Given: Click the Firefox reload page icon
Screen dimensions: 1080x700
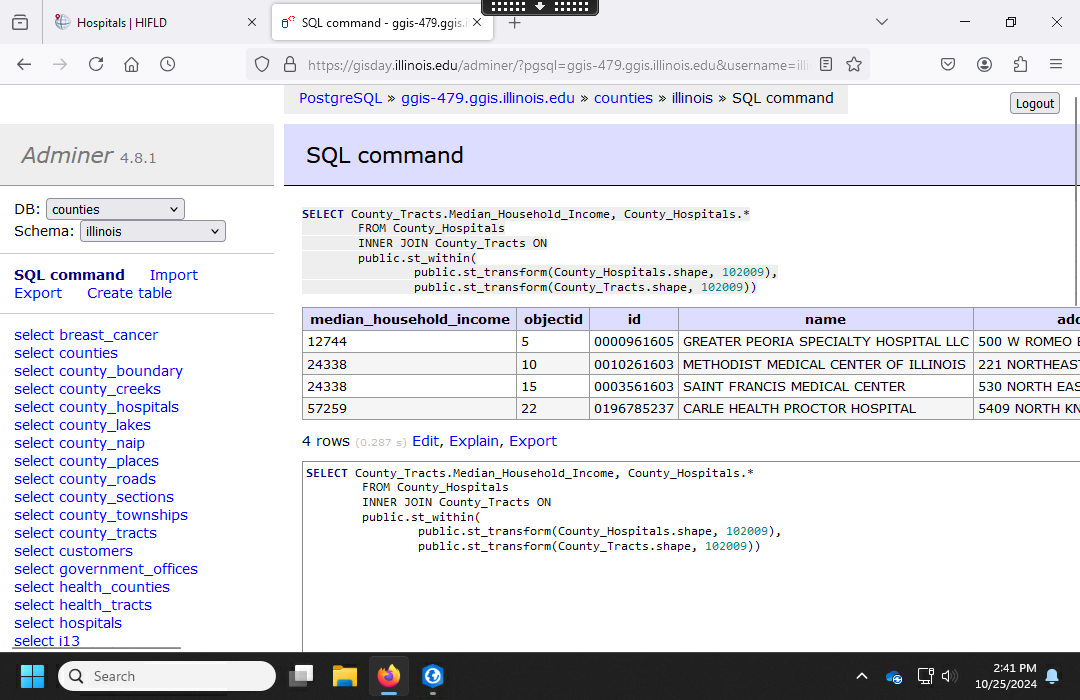Looking at the screenshot, I should click(96, 64).
